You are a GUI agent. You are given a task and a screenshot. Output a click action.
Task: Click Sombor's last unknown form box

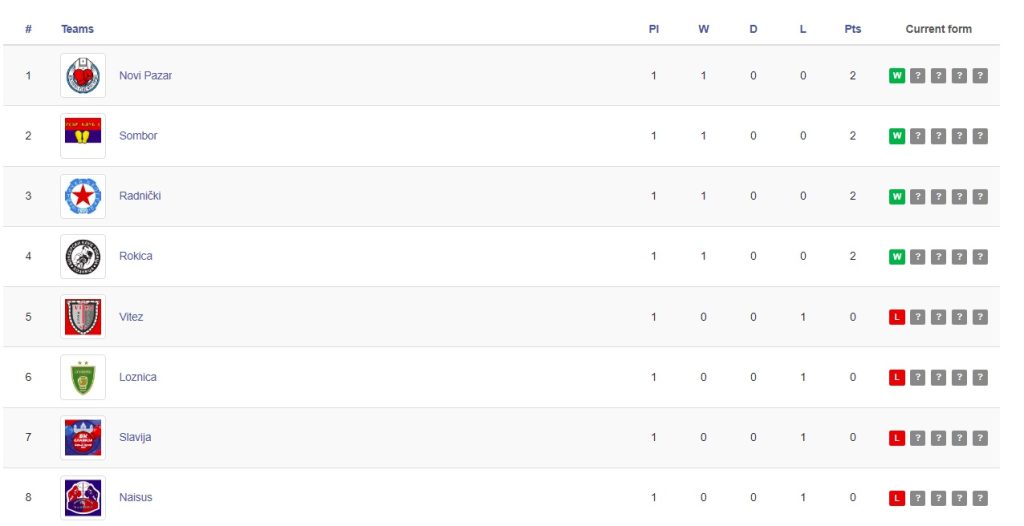(x=980, y=136)
